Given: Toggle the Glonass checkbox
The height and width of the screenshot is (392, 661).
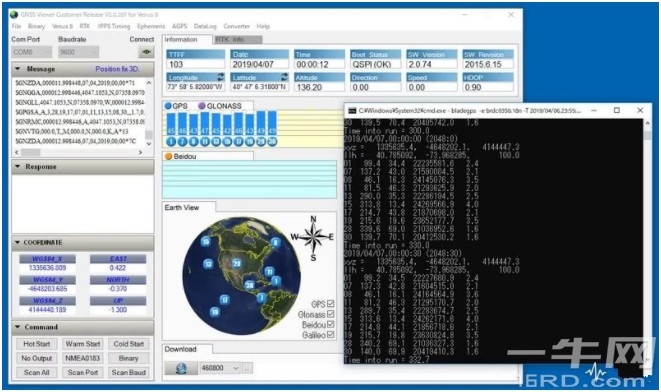Looking at the screenshot, I should [330, 314].
